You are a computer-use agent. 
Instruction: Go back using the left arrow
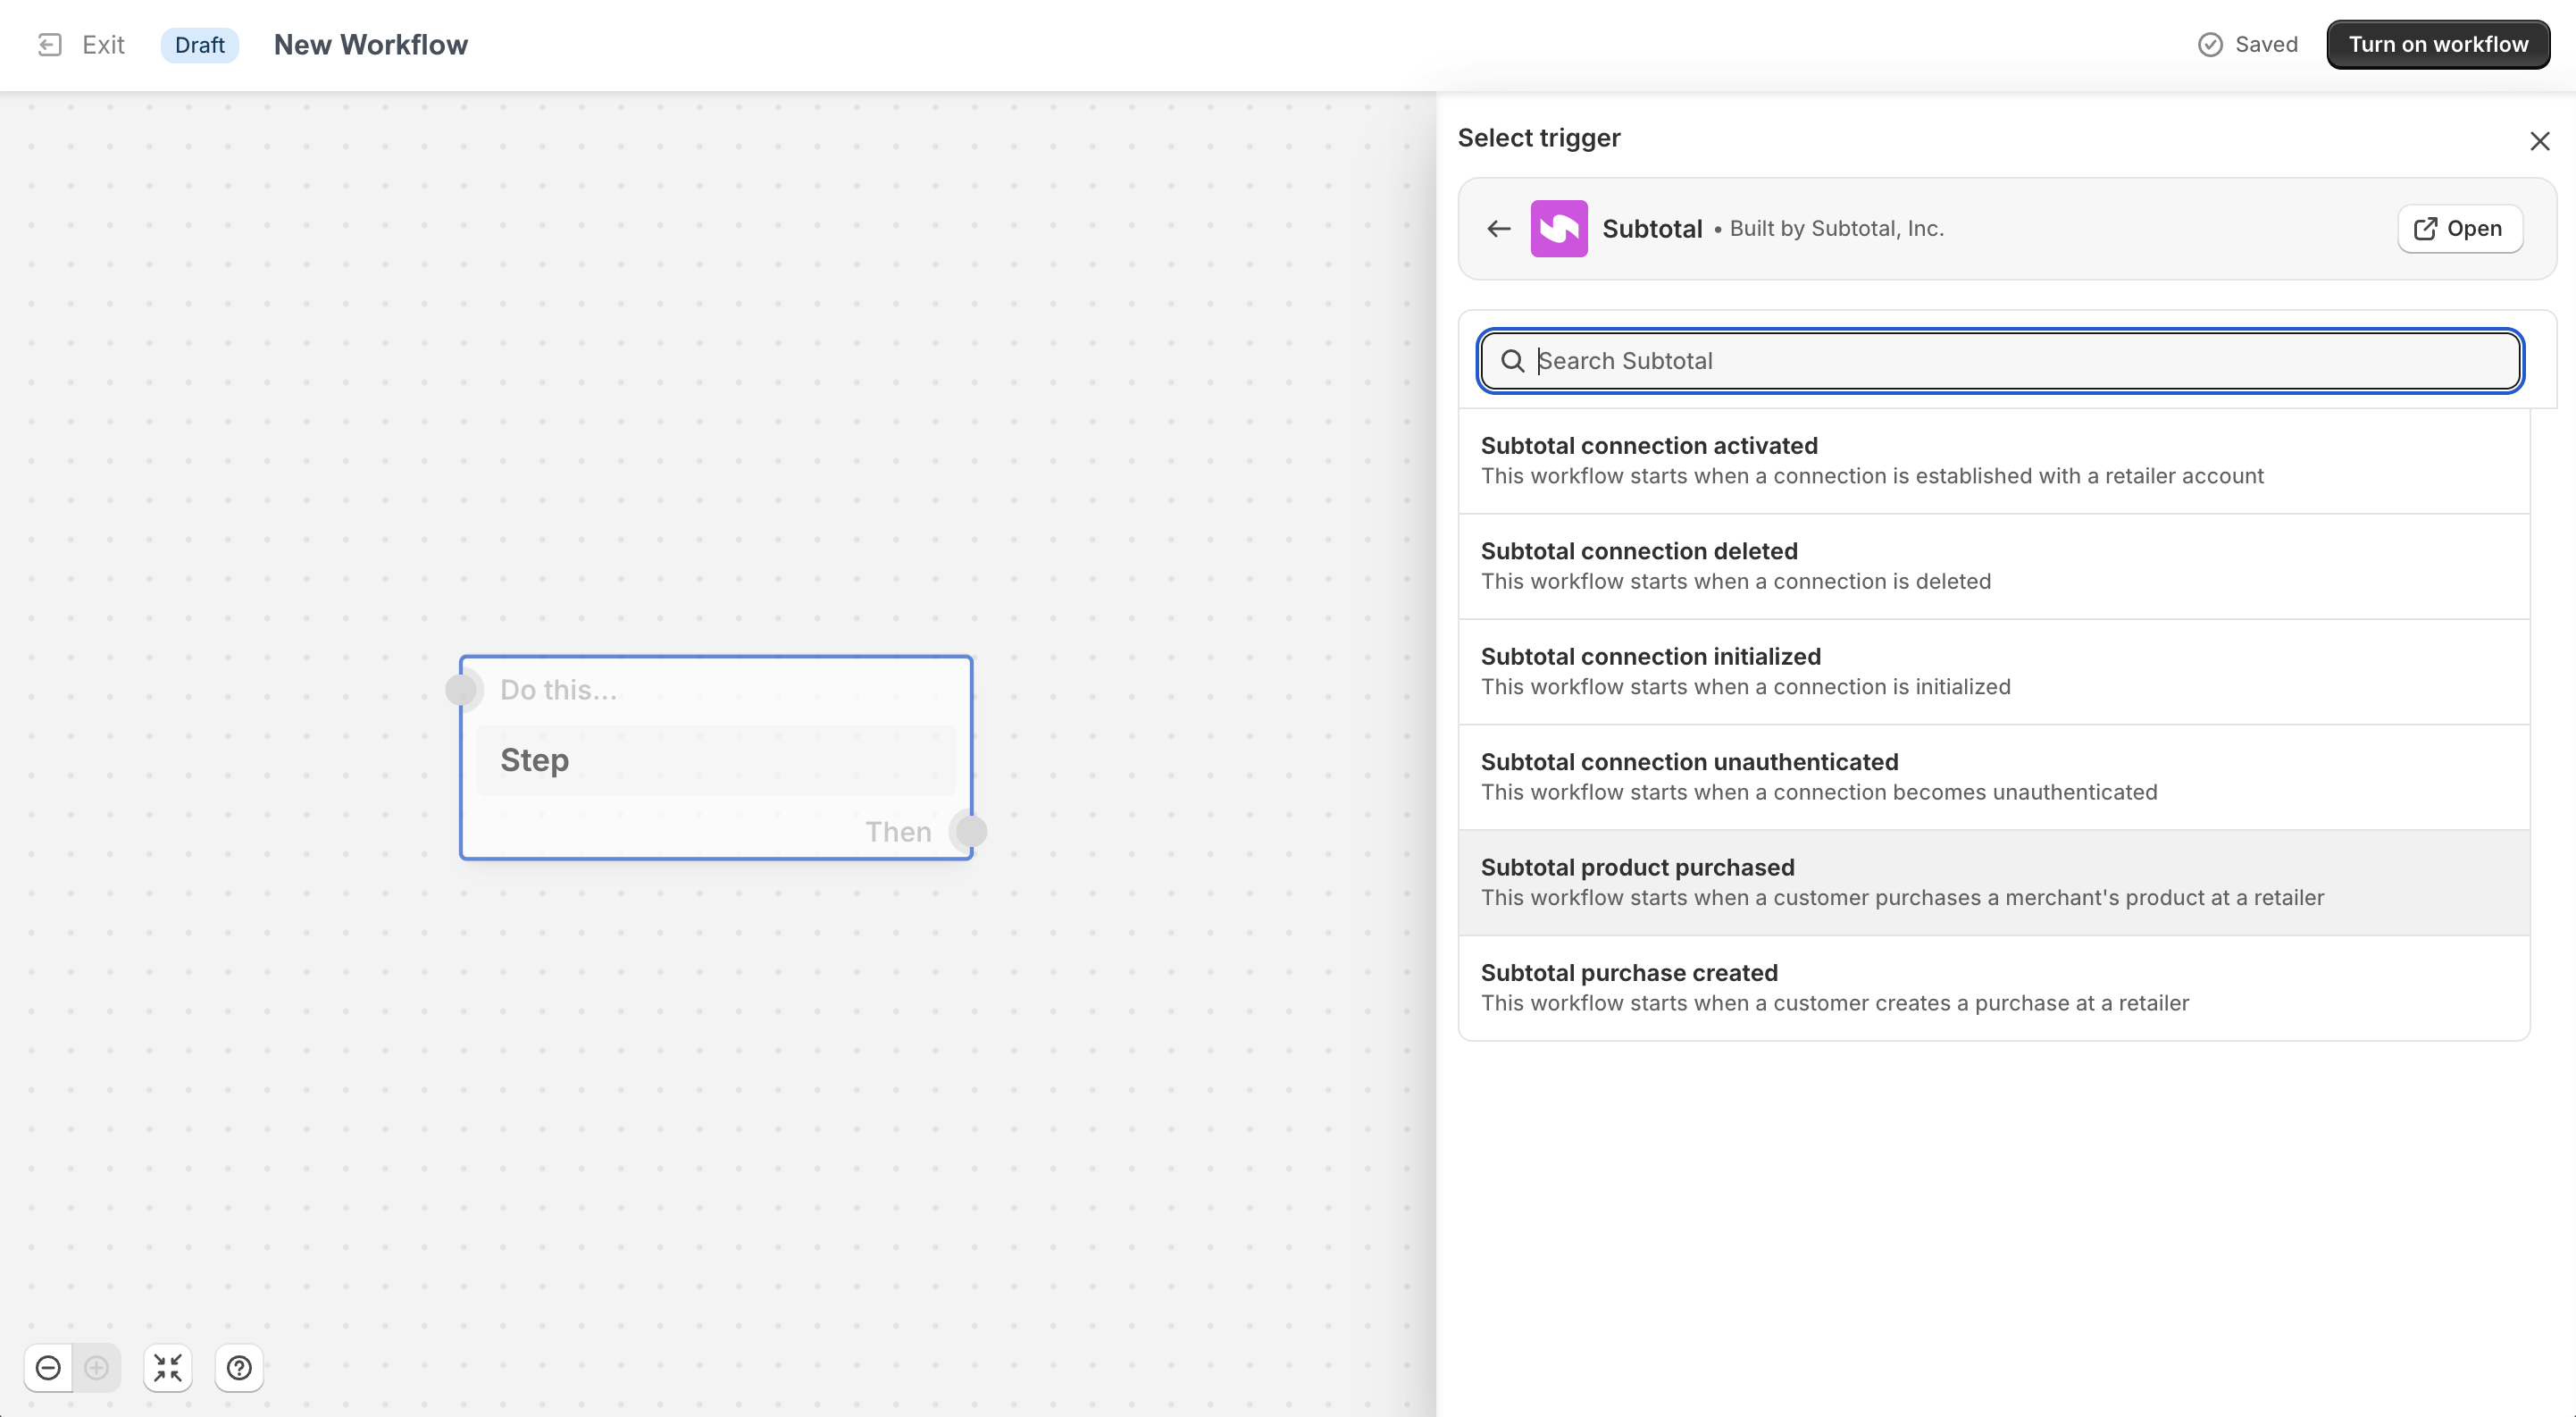1498,229
